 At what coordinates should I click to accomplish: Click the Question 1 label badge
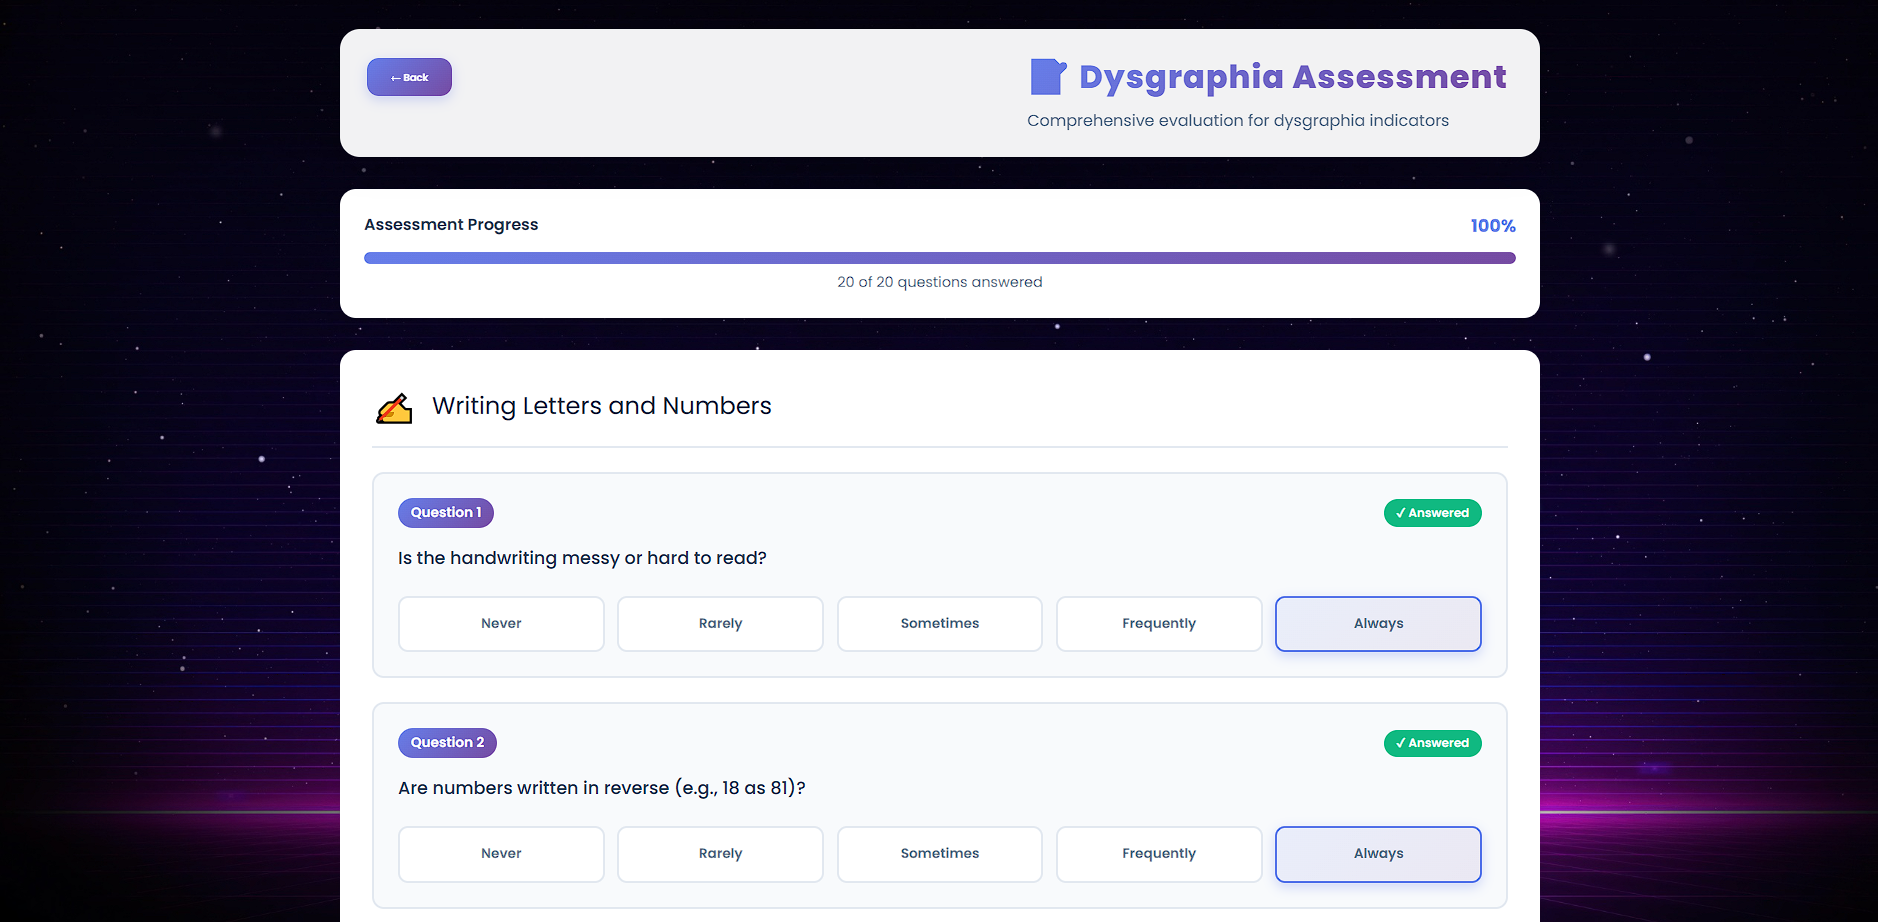pyautogui.click(x=445, y=513)
